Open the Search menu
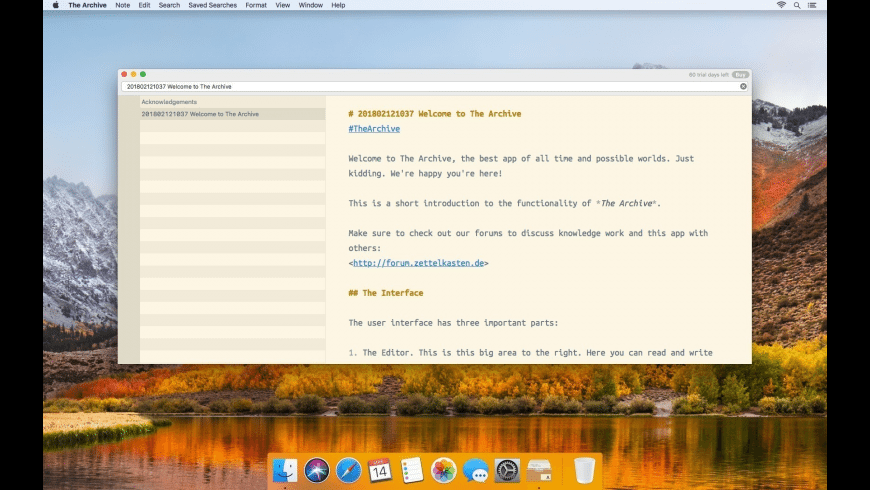This screenshot has height=490, width=870. pyautogui.click(x=169, y=5)
